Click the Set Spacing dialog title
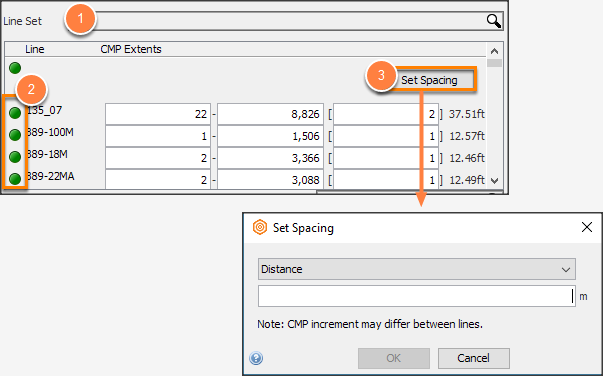The height and width of the screenshot is (376, 603). pos(303,228)
